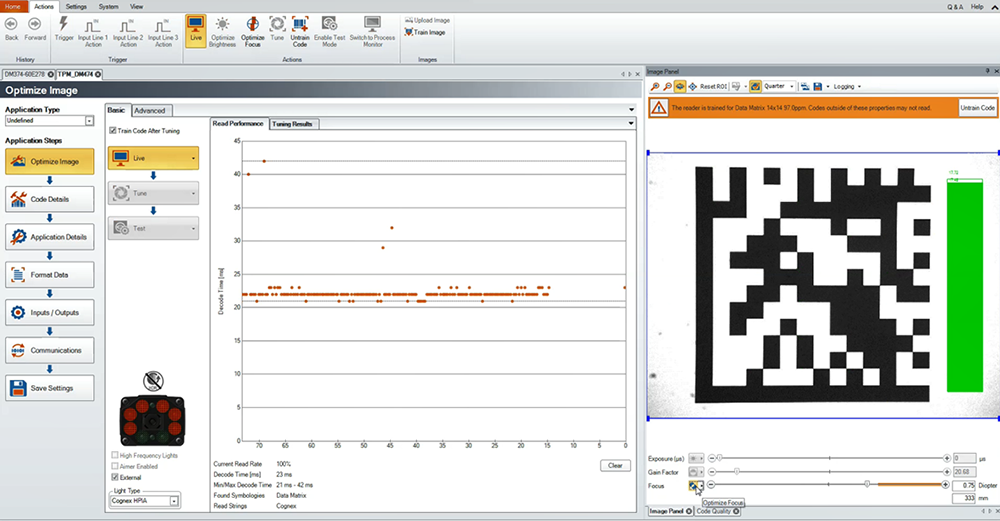1000x521 pixels.
Task: Switch to the Settings ribbon tab
Action: point(76,6)
